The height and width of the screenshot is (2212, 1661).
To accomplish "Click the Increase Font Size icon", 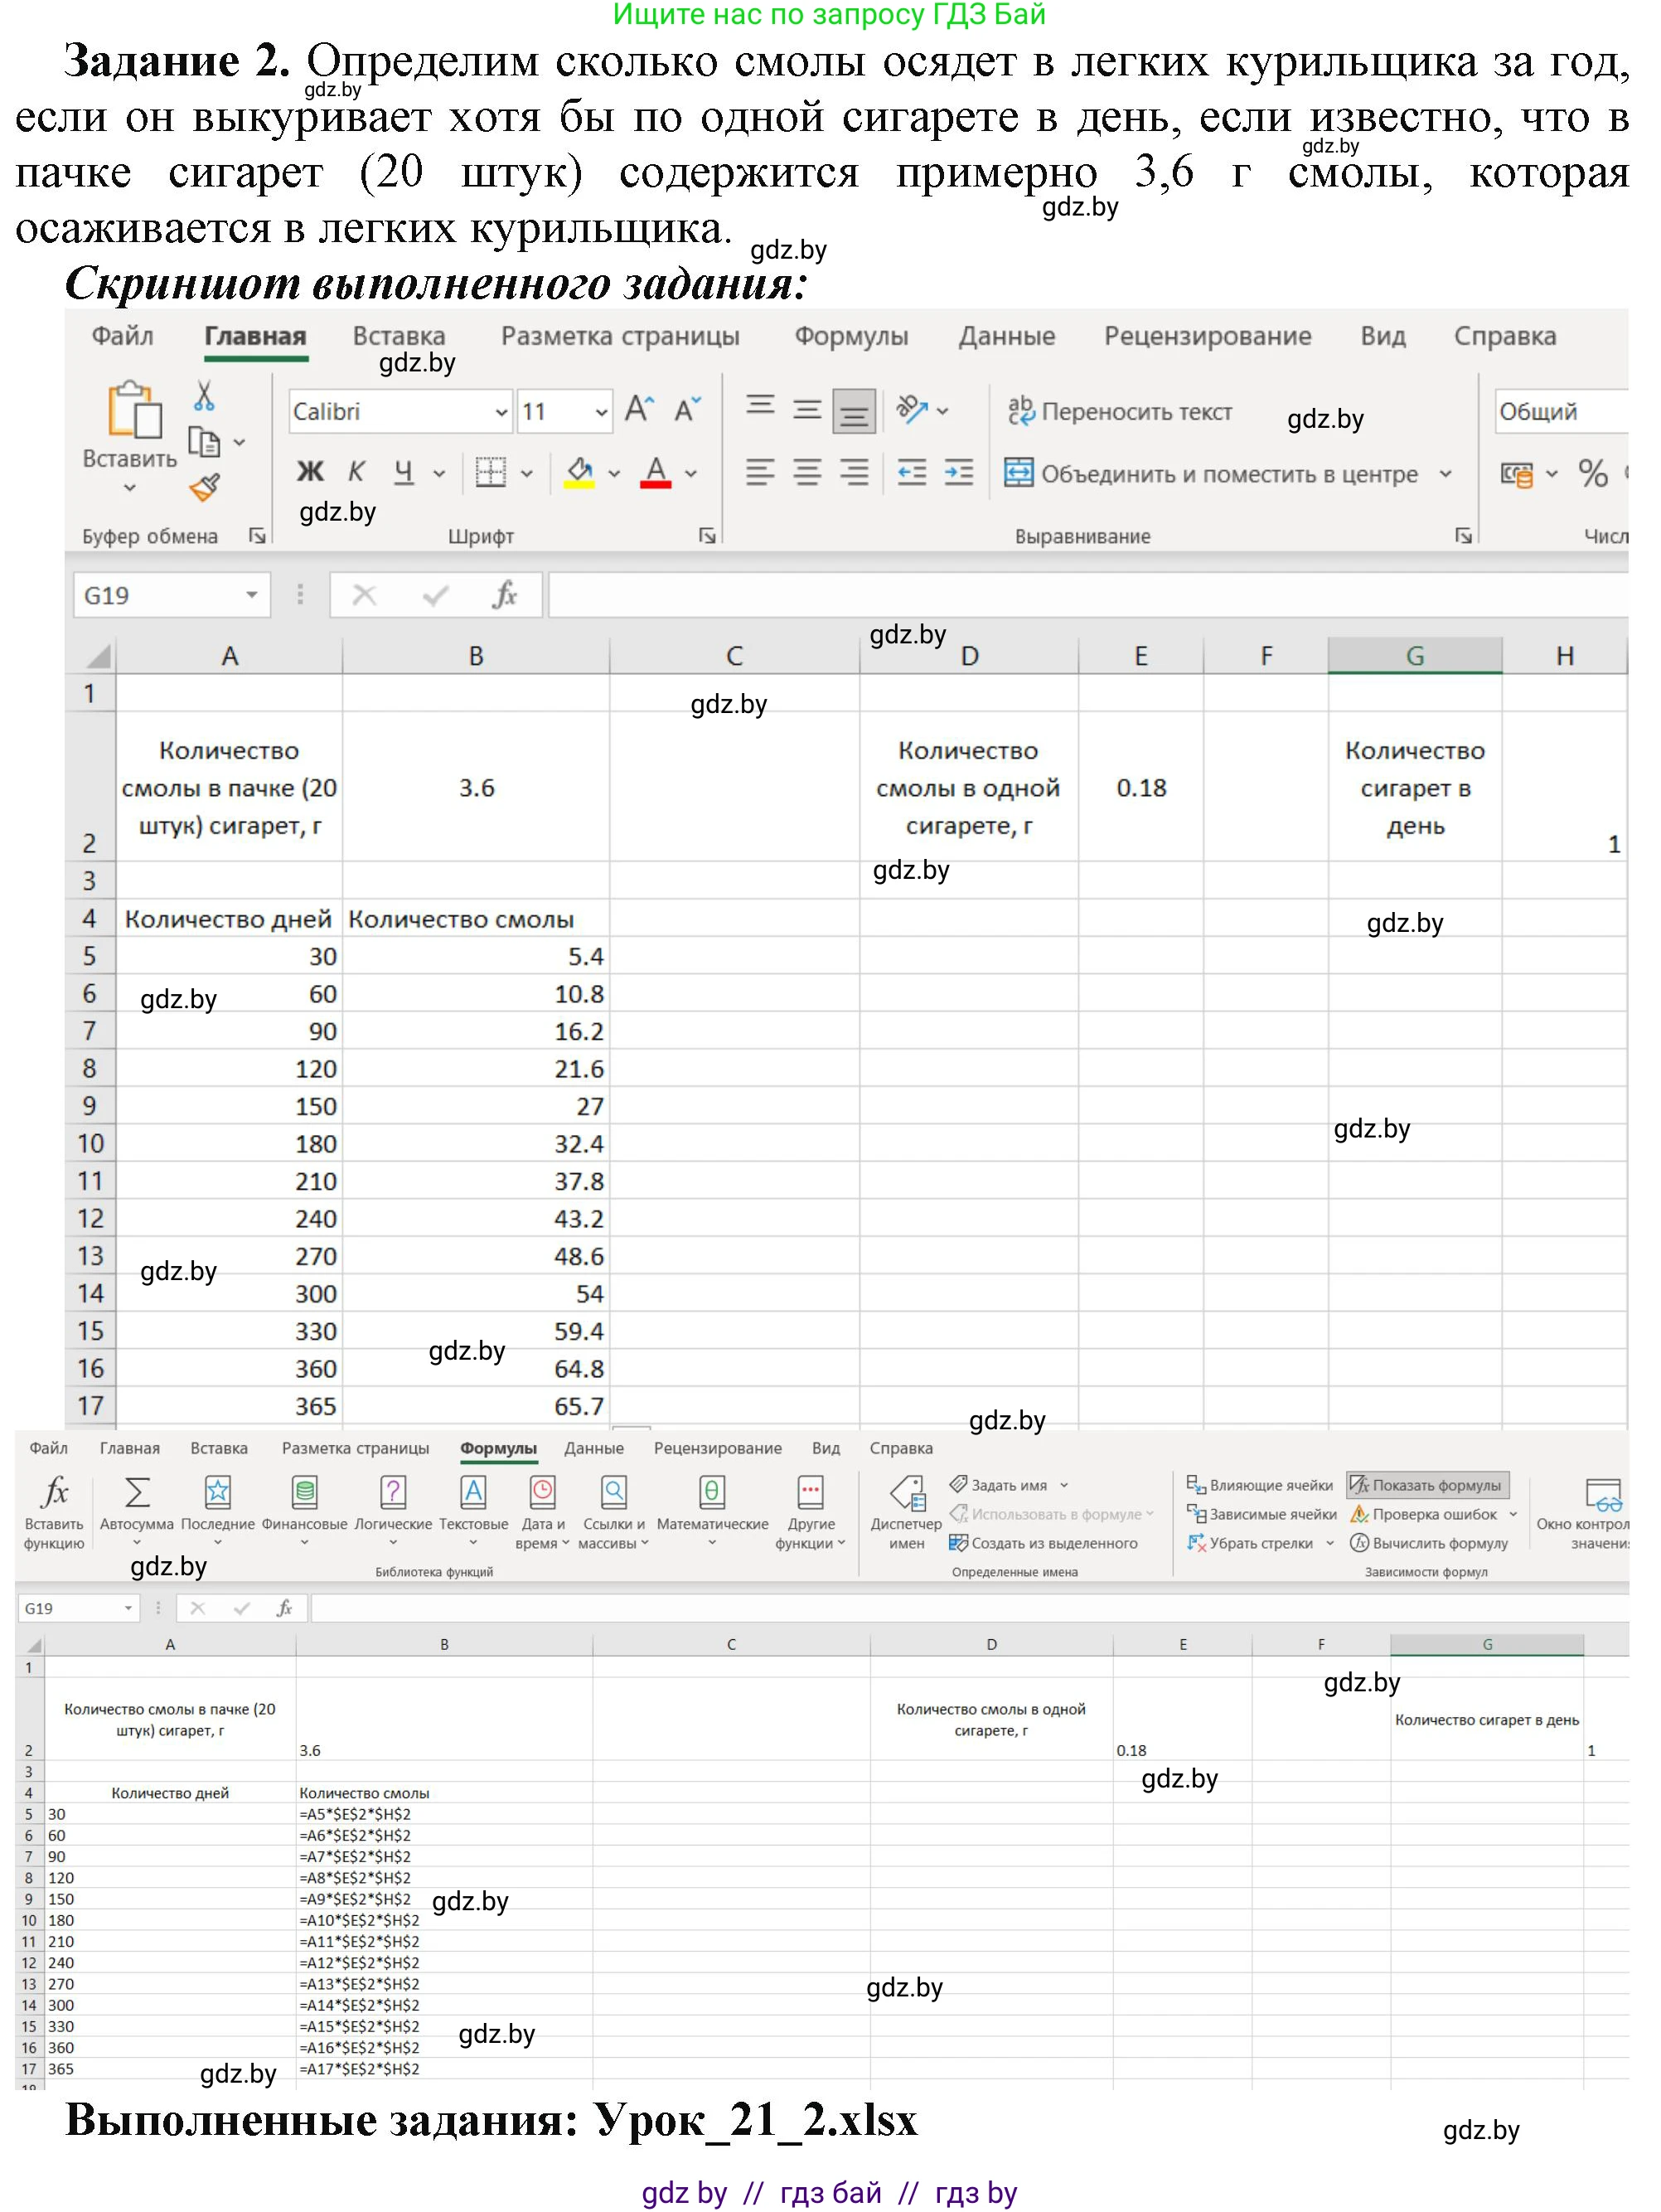I will point(639,410).
